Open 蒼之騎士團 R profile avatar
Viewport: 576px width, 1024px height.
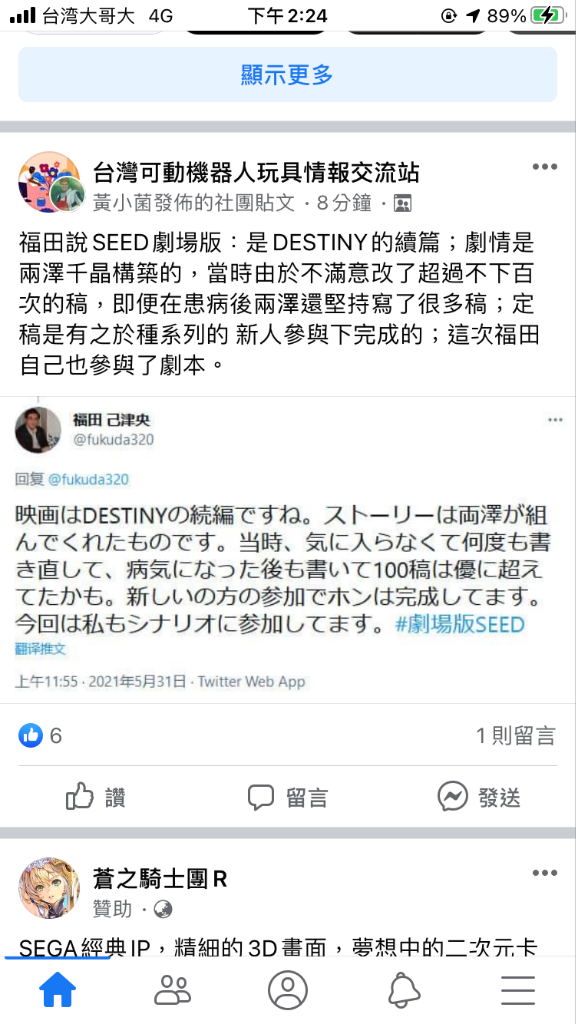point(49,888)
